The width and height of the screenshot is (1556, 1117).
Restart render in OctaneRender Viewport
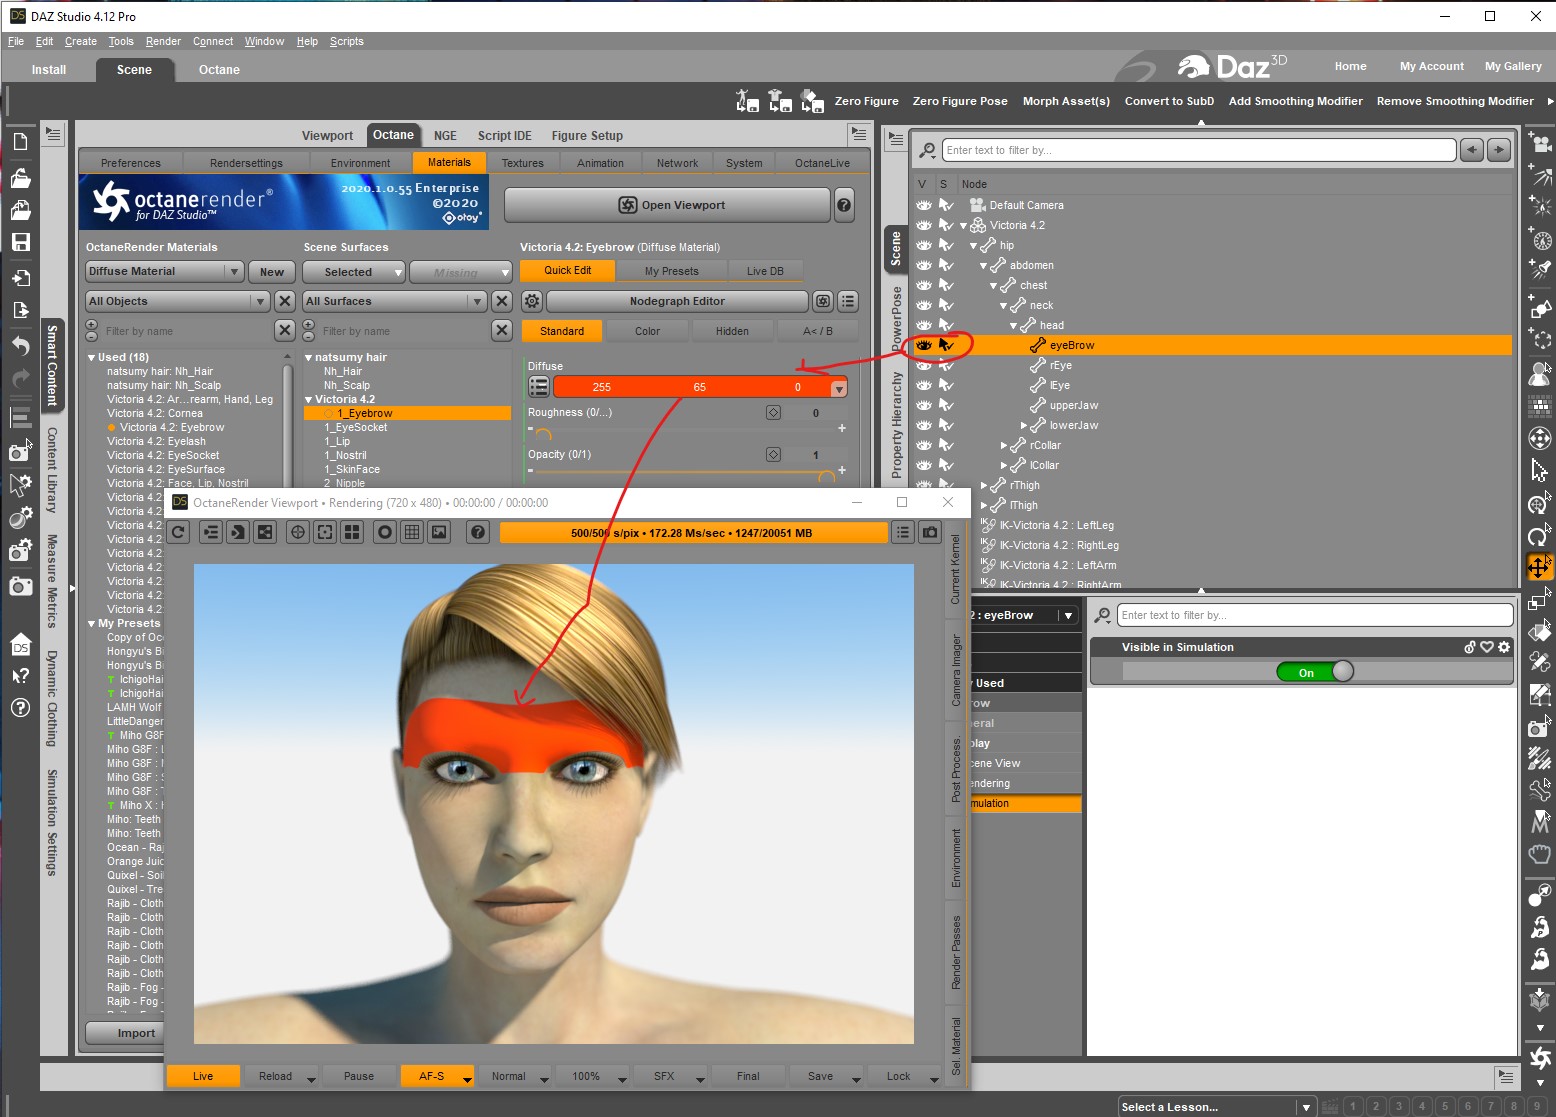click(178, 533)
